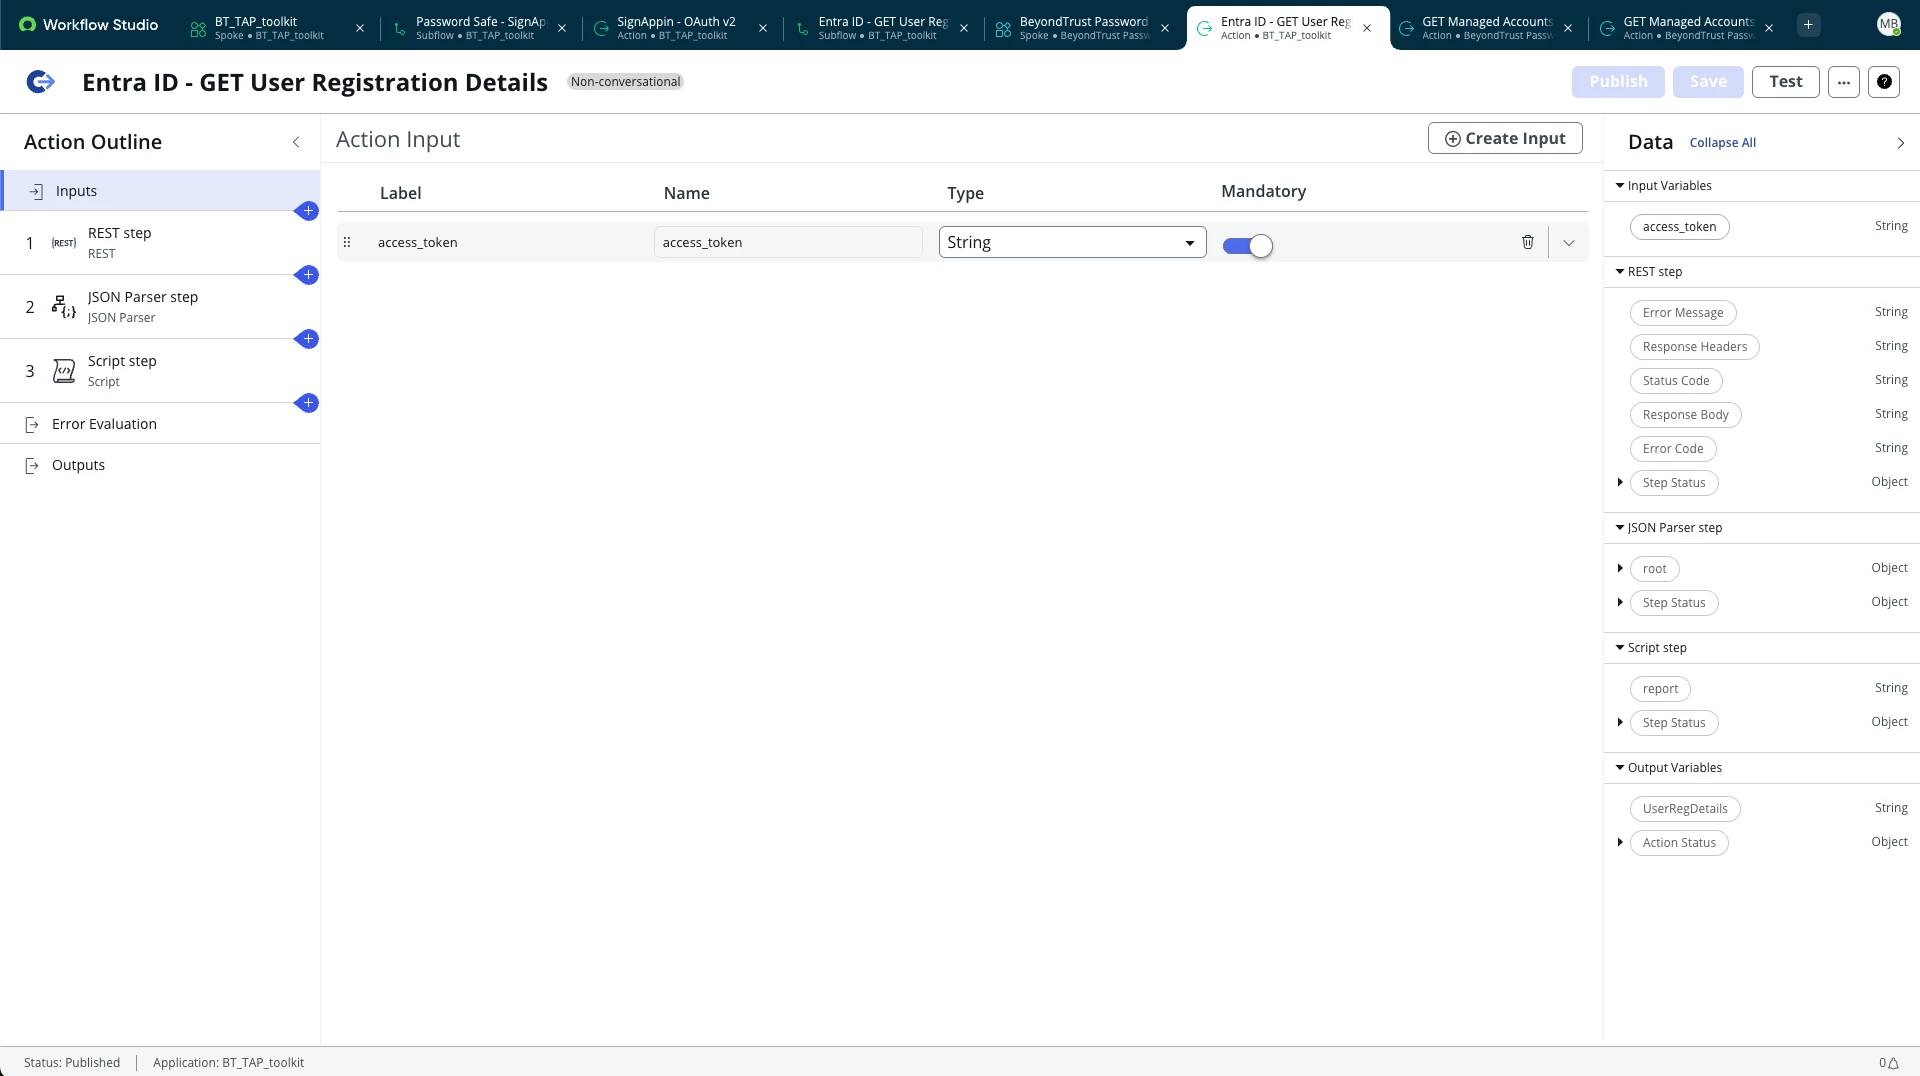Switch to Password Safe - SignAp subflow tab

480,28
